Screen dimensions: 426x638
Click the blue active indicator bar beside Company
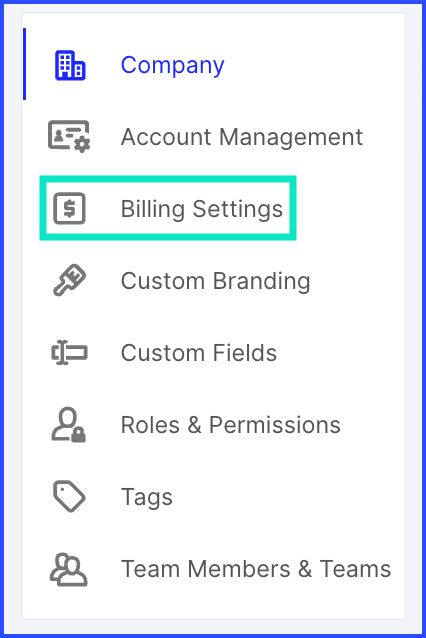tap(25, 64)
